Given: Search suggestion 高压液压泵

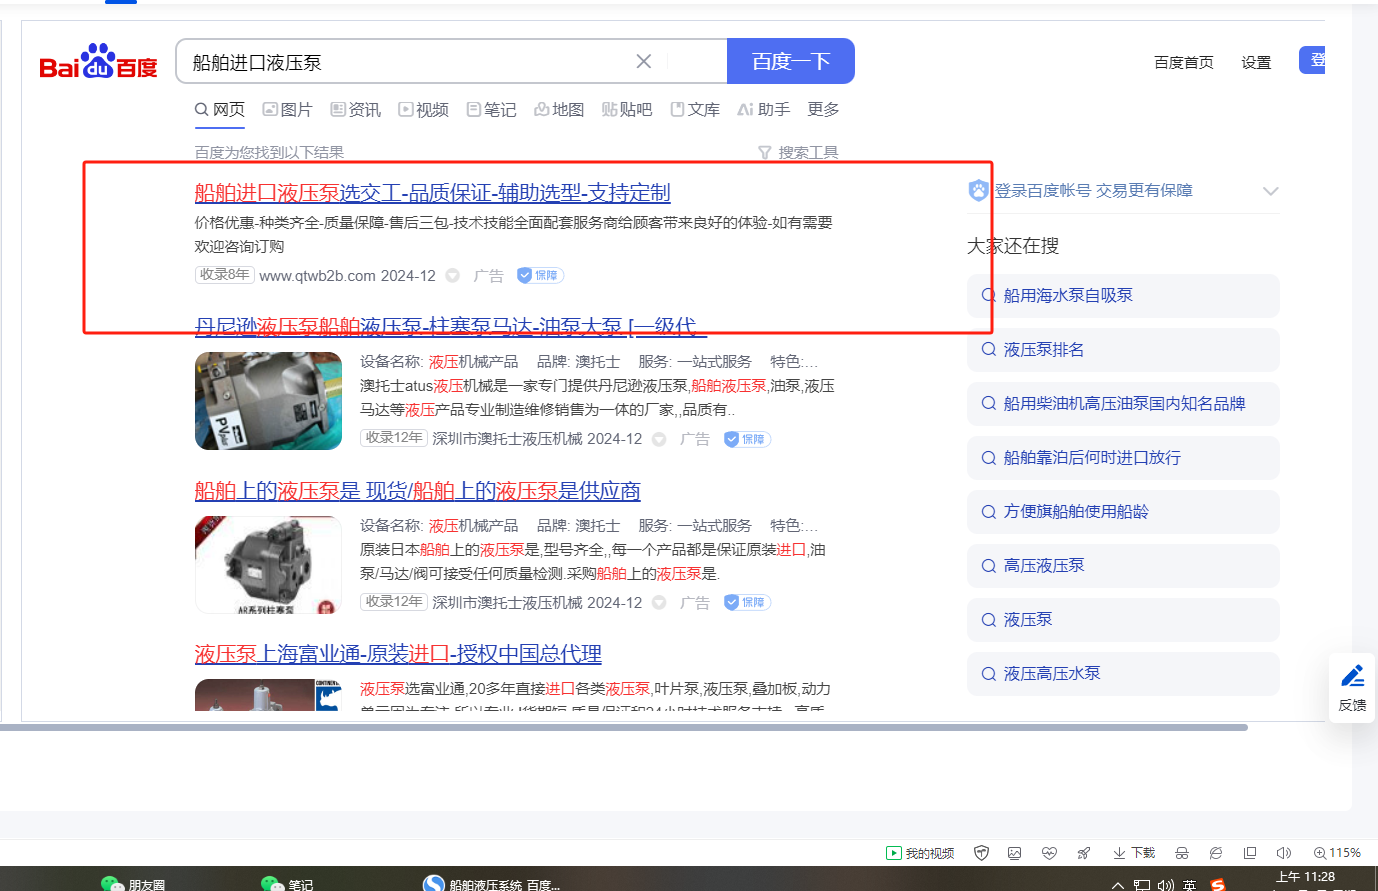Looking at the screenshot, I should [1123, 566].
